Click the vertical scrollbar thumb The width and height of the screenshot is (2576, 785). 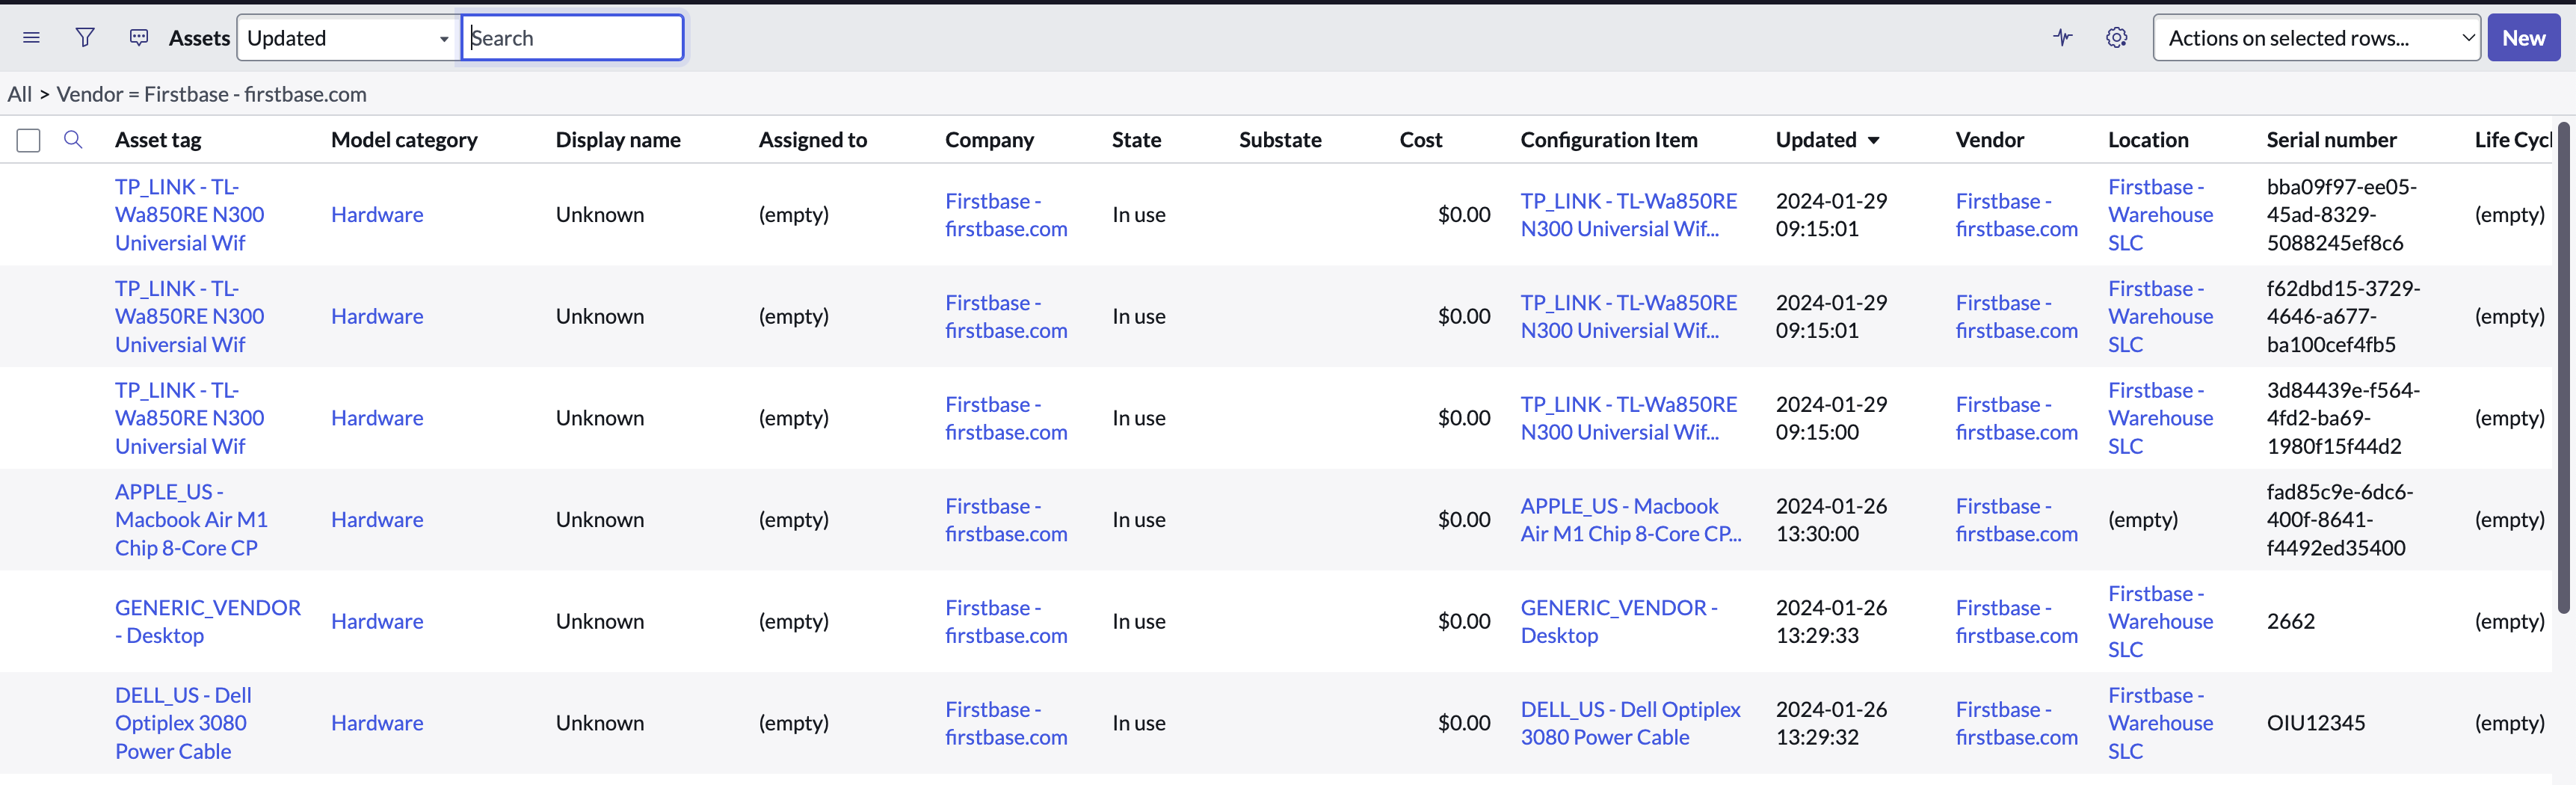(2565, 368)
